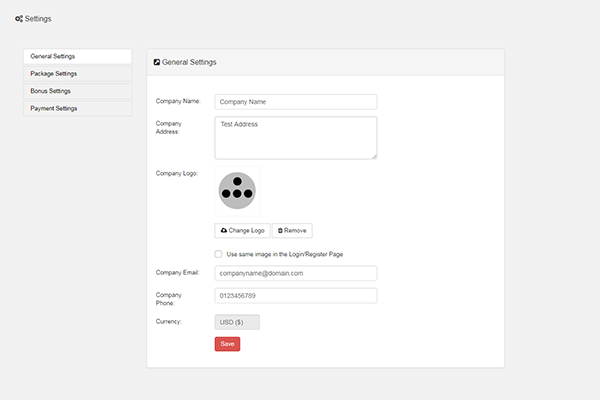Click the trash icon on Remove button
Viewport: 600px width, 400px height.
click(x=280, y=230)
